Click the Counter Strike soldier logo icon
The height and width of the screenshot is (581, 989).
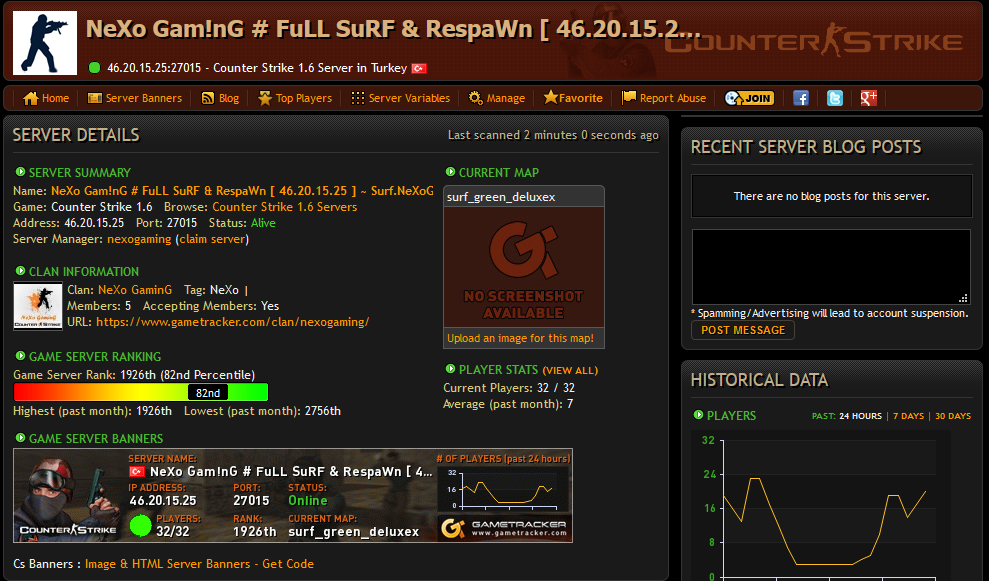[x=45, y=42]
